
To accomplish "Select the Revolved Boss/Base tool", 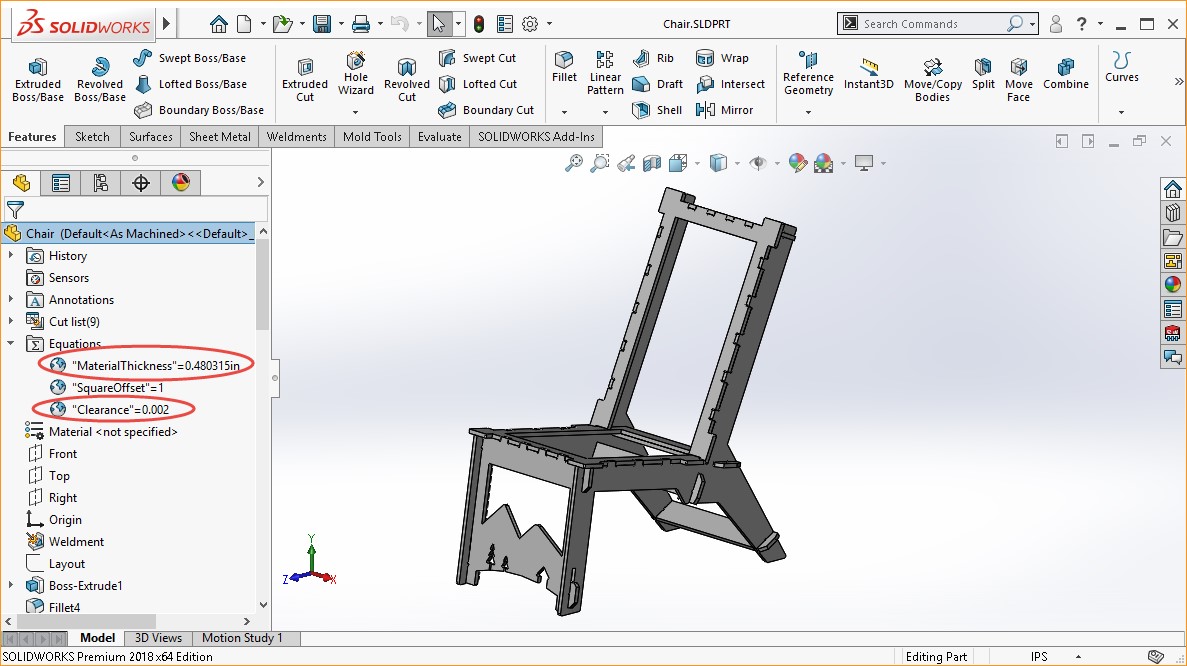I will 99,79.
